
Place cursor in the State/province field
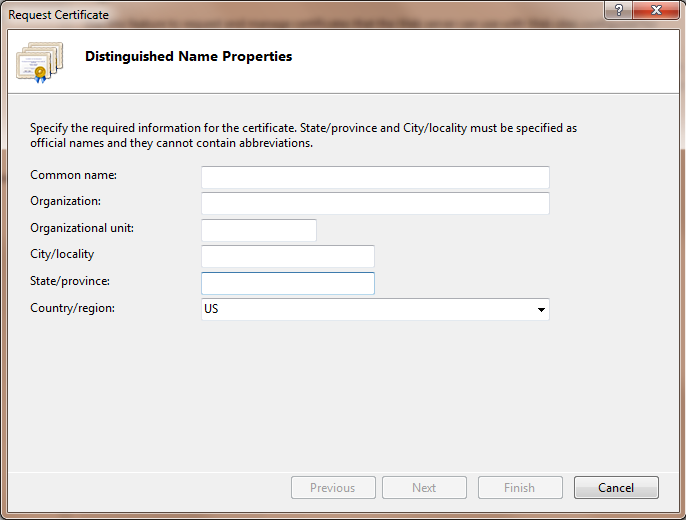tap(288, 283)
